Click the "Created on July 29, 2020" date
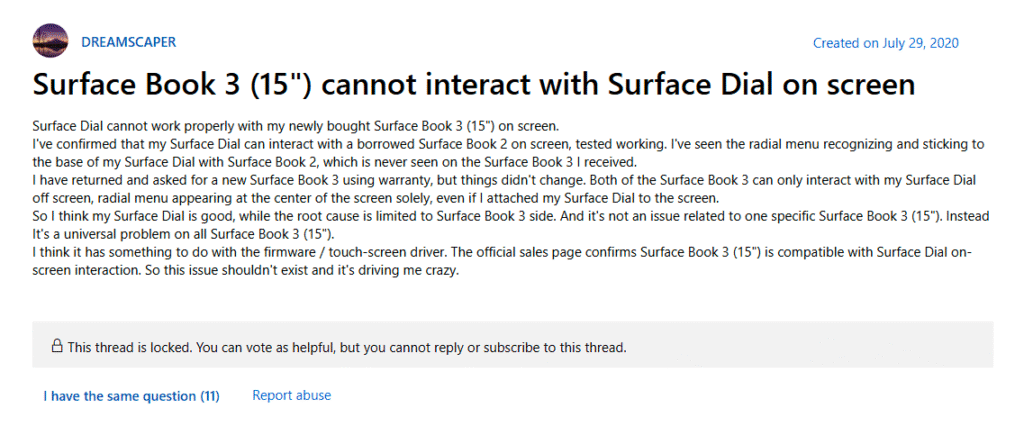 (885, 44)
